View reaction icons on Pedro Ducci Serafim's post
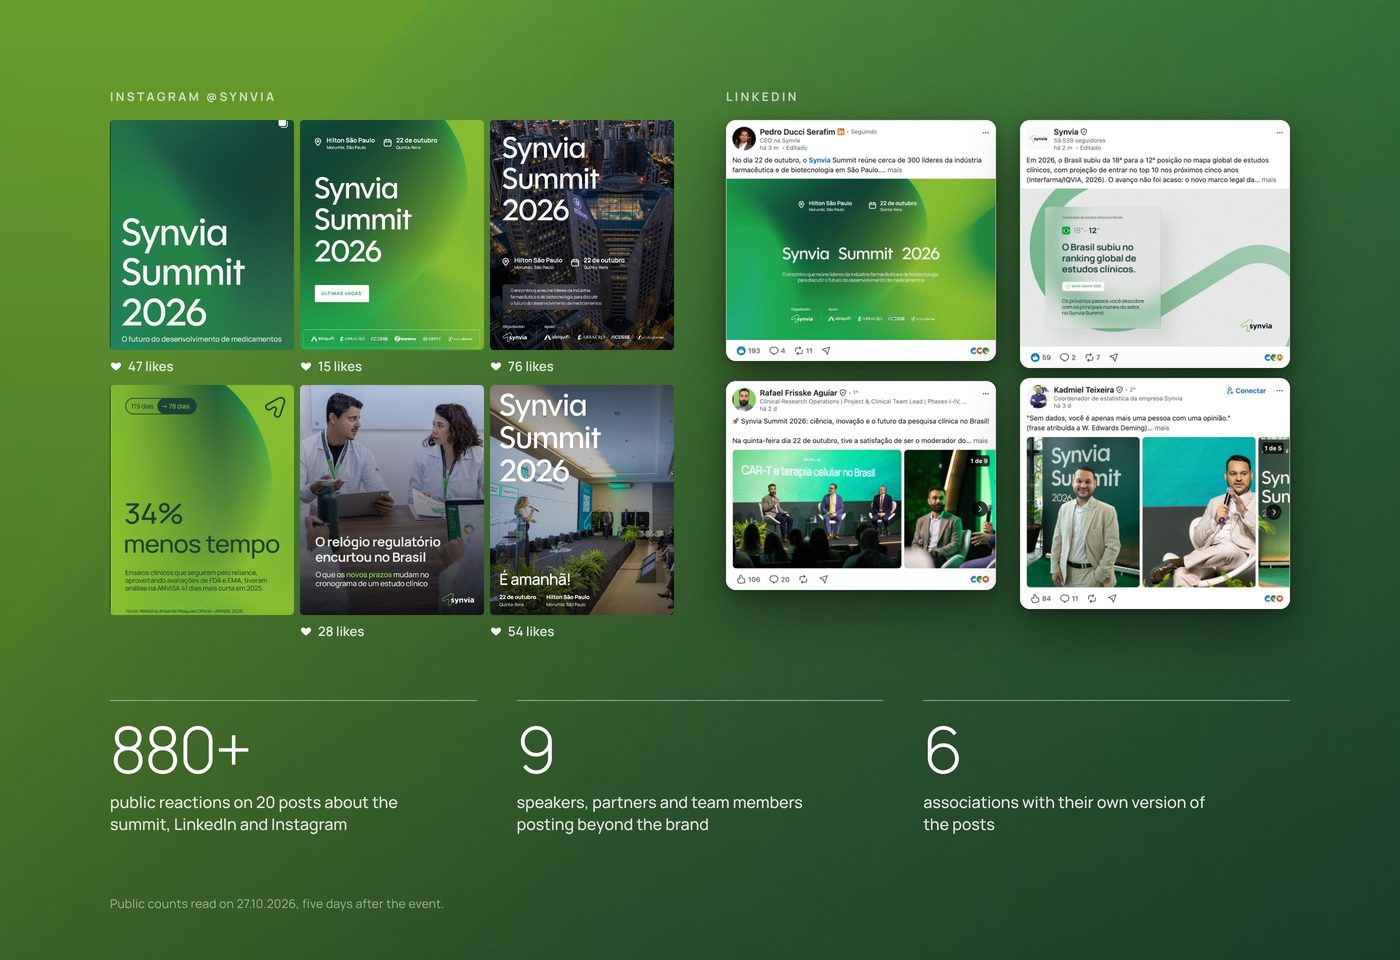 (979, 351)
